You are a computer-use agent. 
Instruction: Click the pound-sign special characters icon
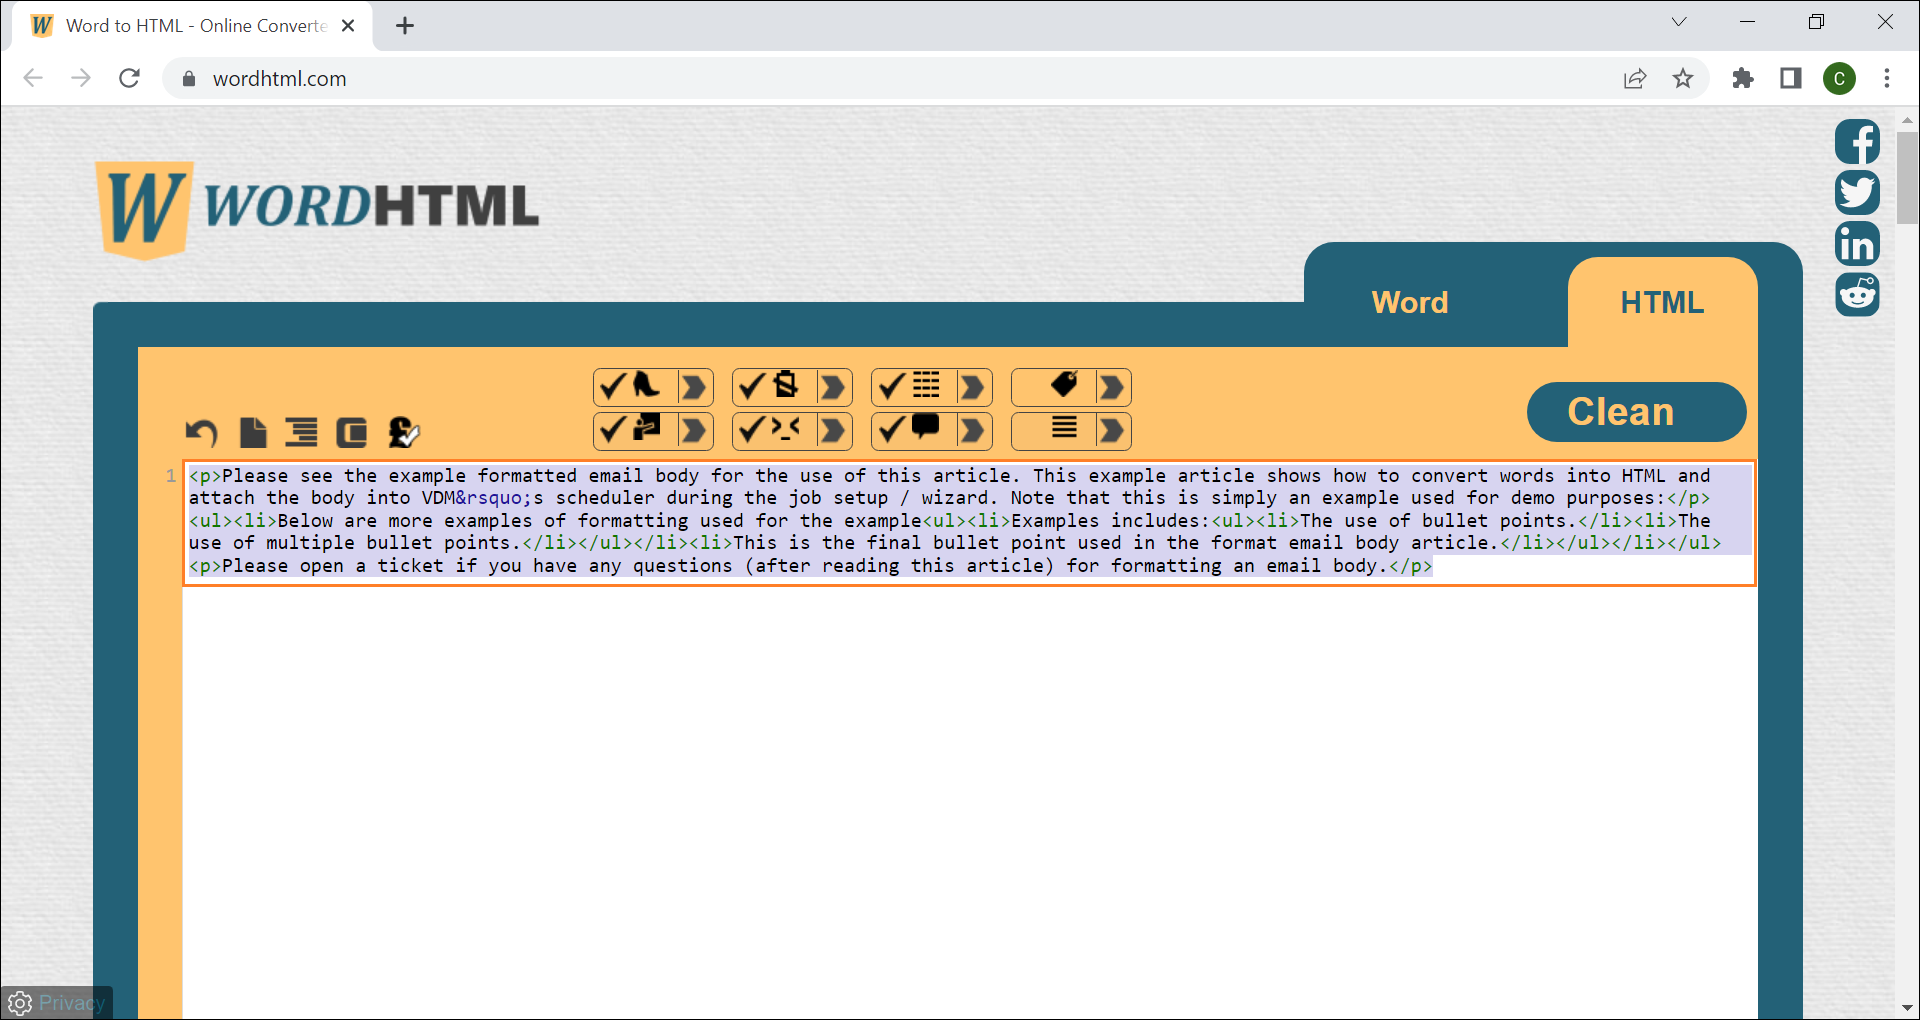403,432
